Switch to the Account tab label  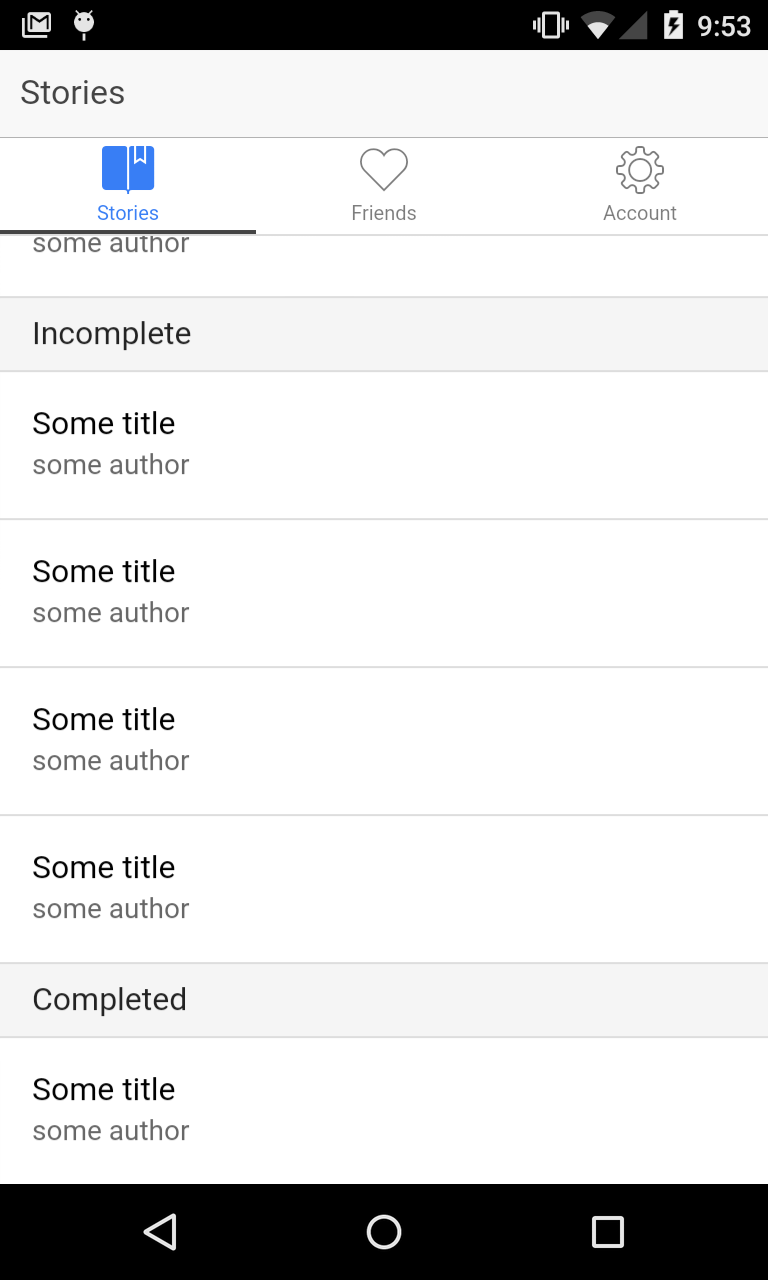pyautogui.click(x=640, y=213)
